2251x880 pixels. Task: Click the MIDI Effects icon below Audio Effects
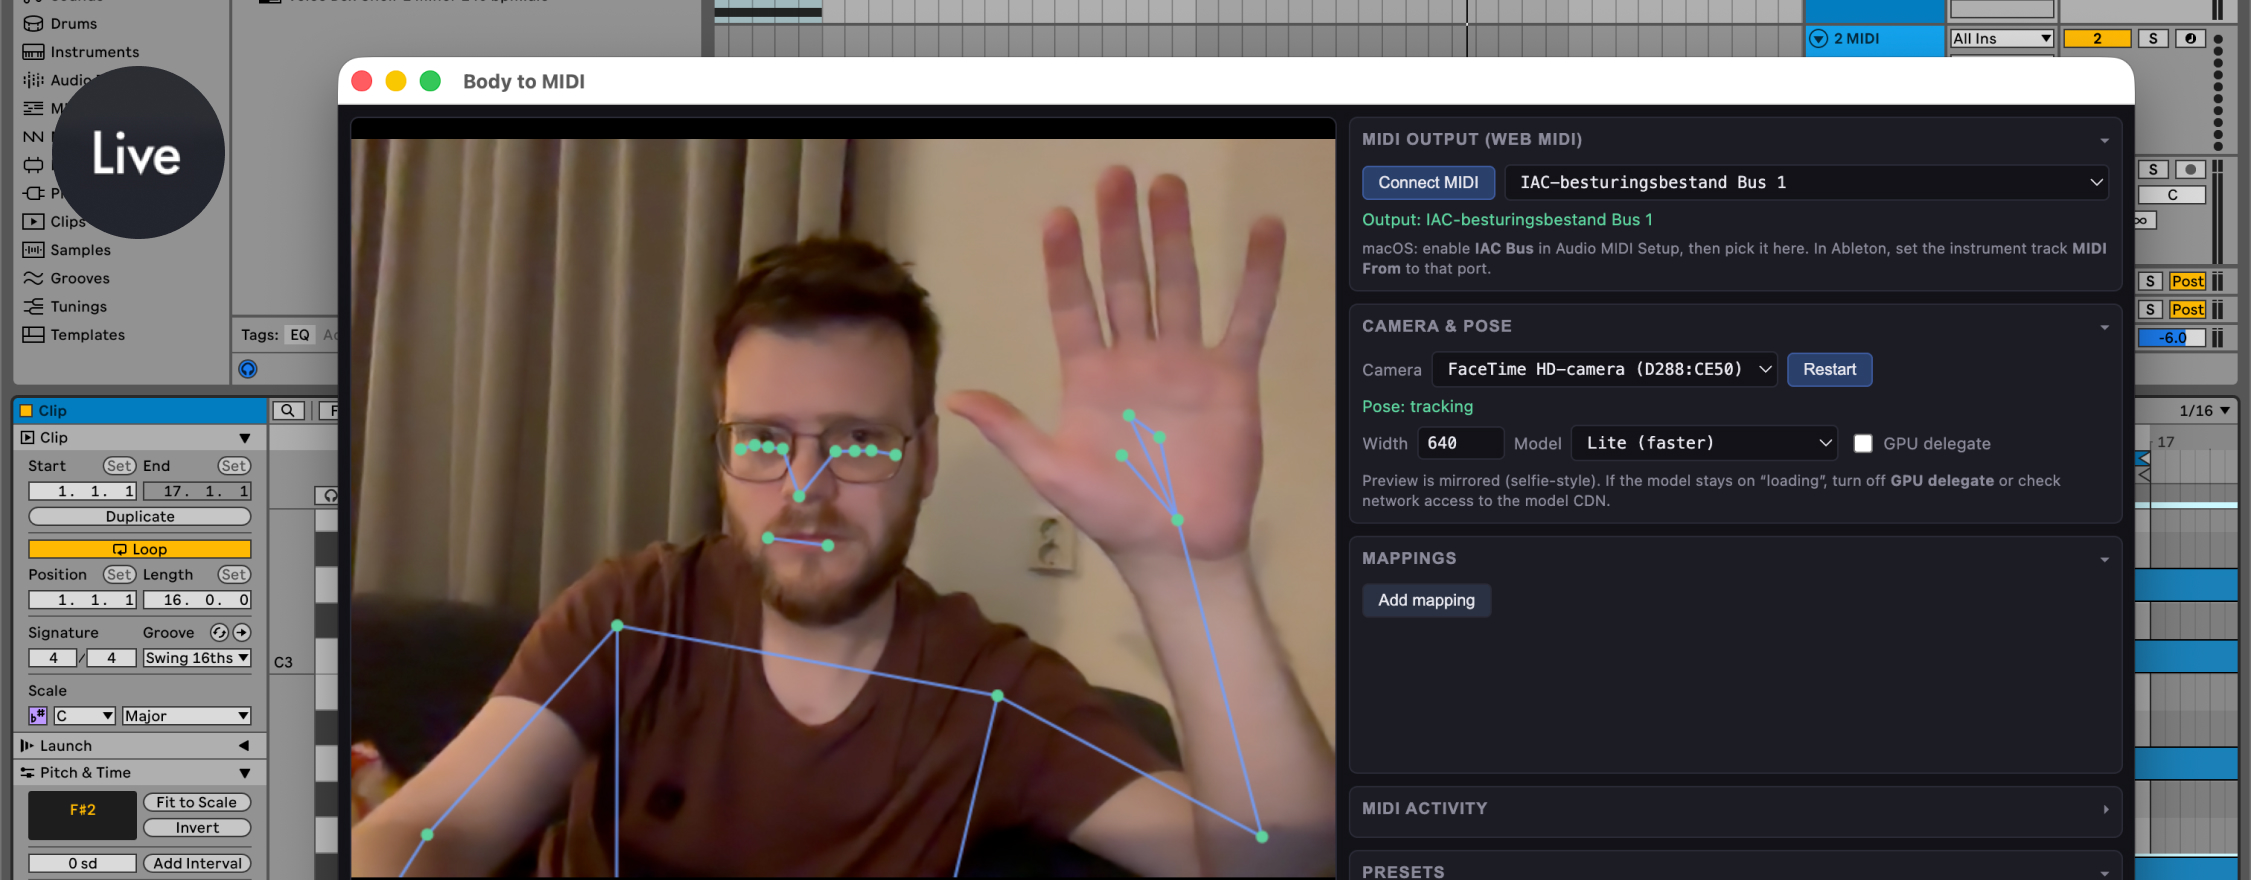pyautogui.click(x=33, y=108)
